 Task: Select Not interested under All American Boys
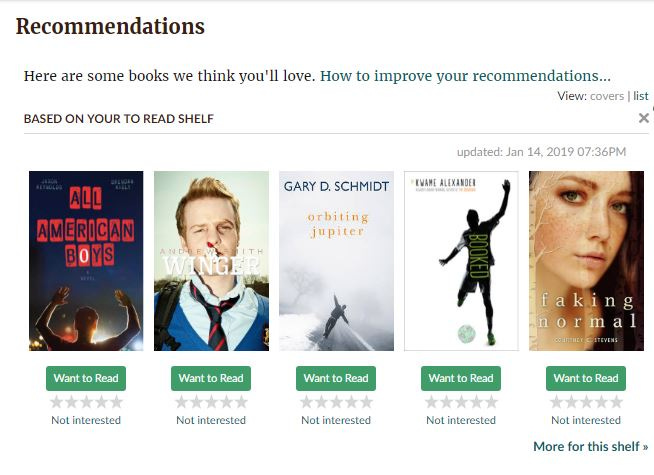(x=86, y=420)
